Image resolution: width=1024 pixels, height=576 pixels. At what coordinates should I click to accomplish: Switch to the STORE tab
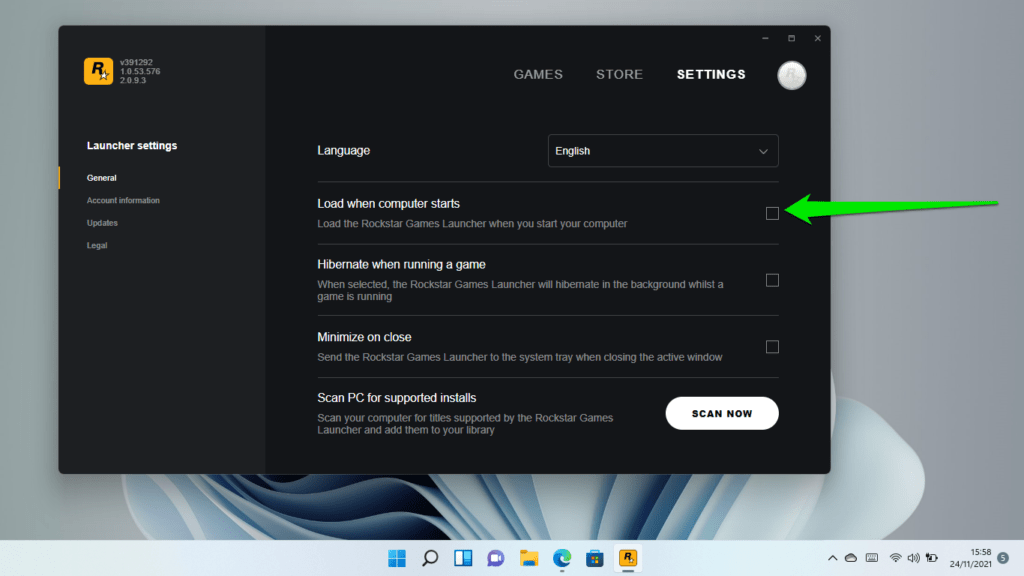[x=619, y=74]
